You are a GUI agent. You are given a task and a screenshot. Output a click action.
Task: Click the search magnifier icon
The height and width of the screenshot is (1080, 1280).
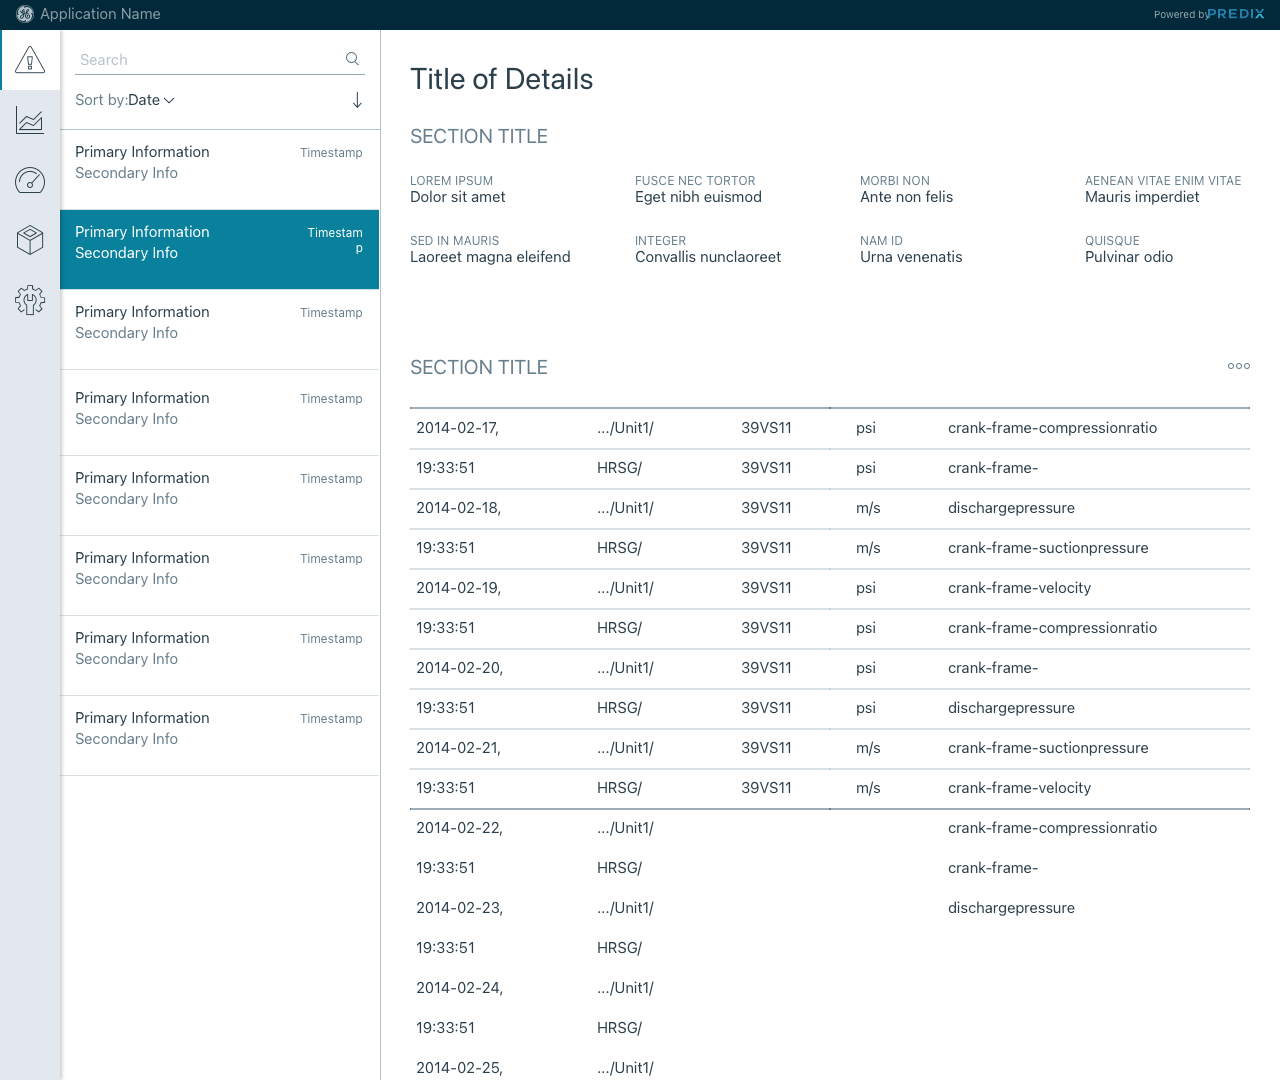click(352, 59)
